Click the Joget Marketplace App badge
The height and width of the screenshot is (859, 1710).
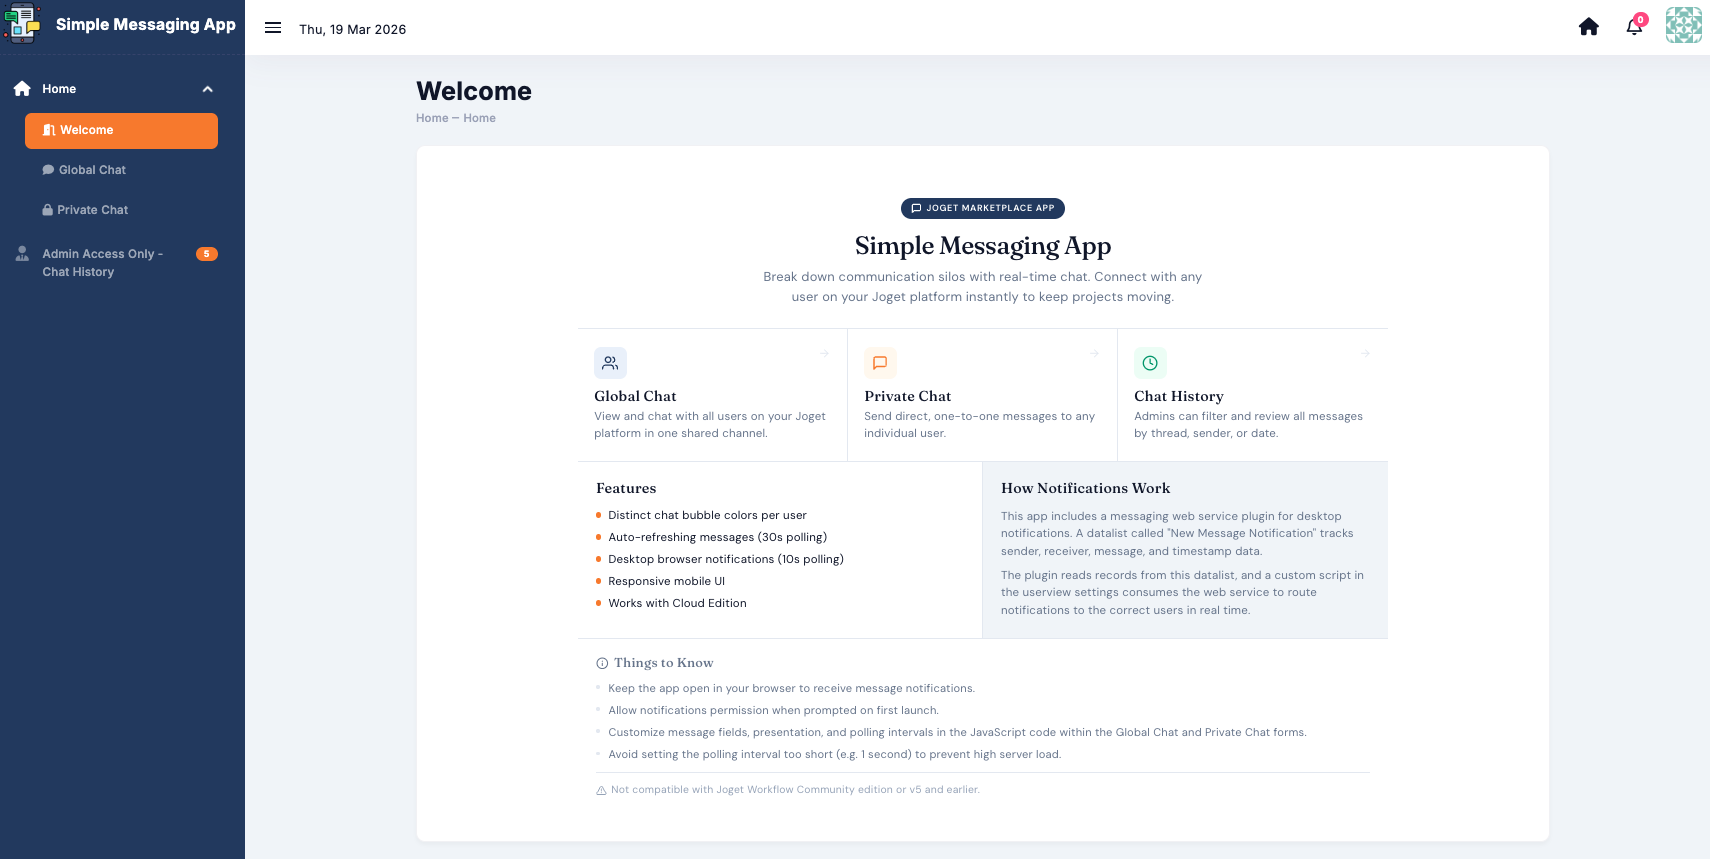coord(982,208)
